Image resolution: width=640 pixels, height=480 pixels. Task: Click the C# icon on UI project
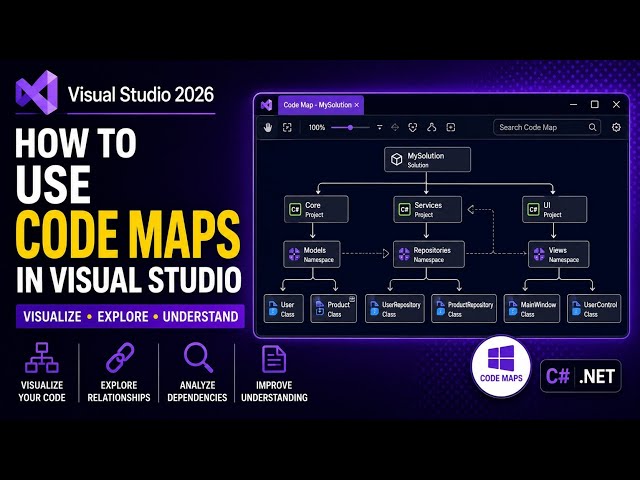click(533, 209)
